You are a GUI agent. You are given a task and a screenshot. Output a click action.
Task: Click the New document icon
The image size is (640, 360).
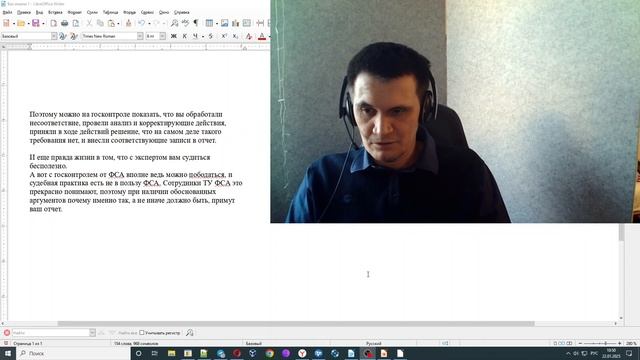pyautogui.click(x=7, y=23)
